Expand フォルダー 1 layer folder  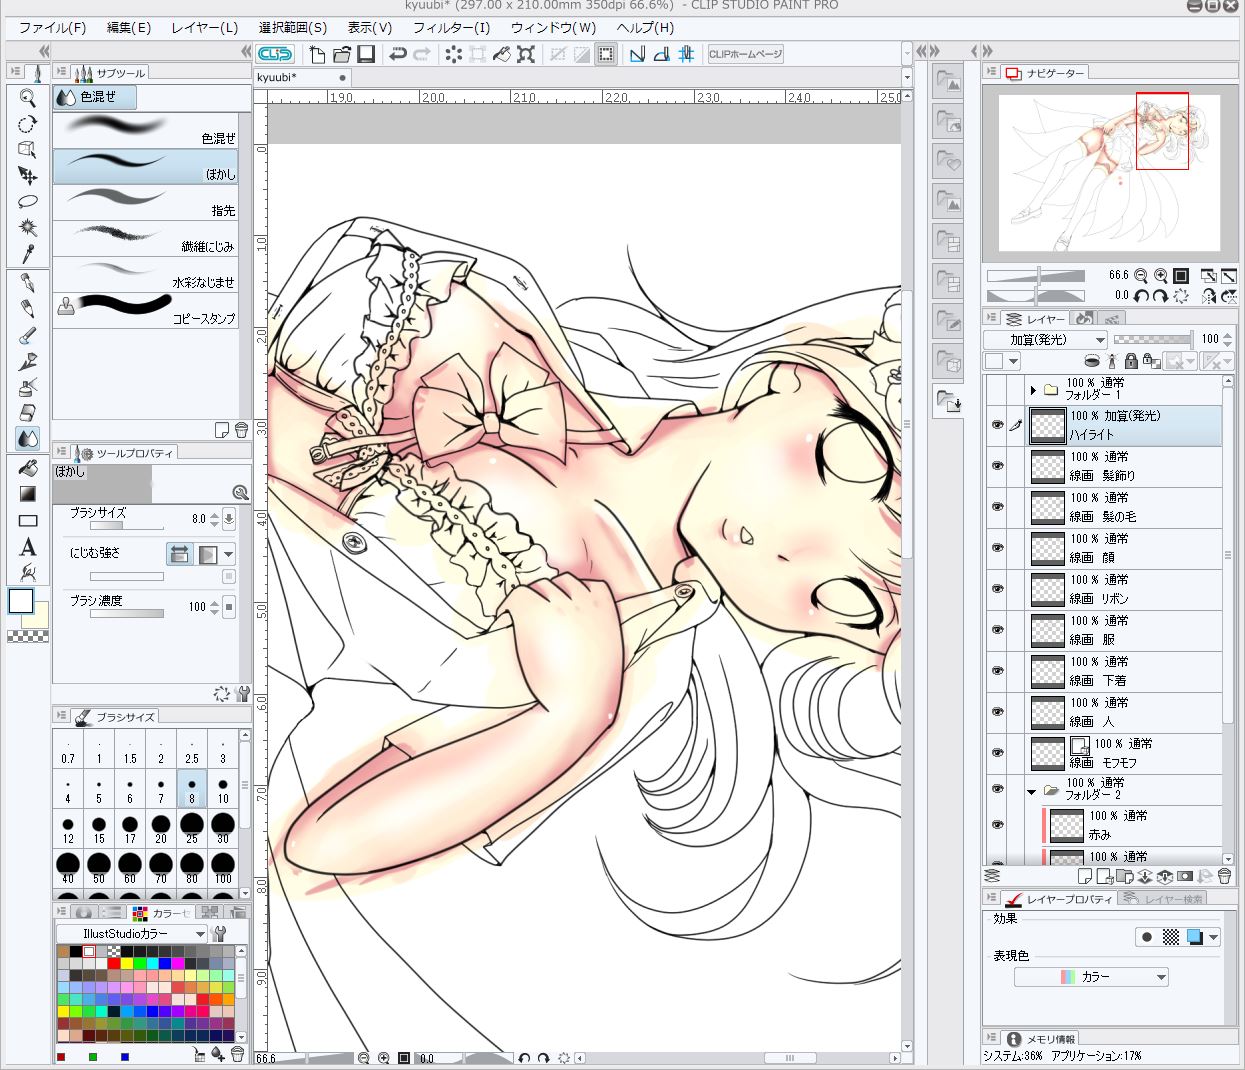(1033, 389)
